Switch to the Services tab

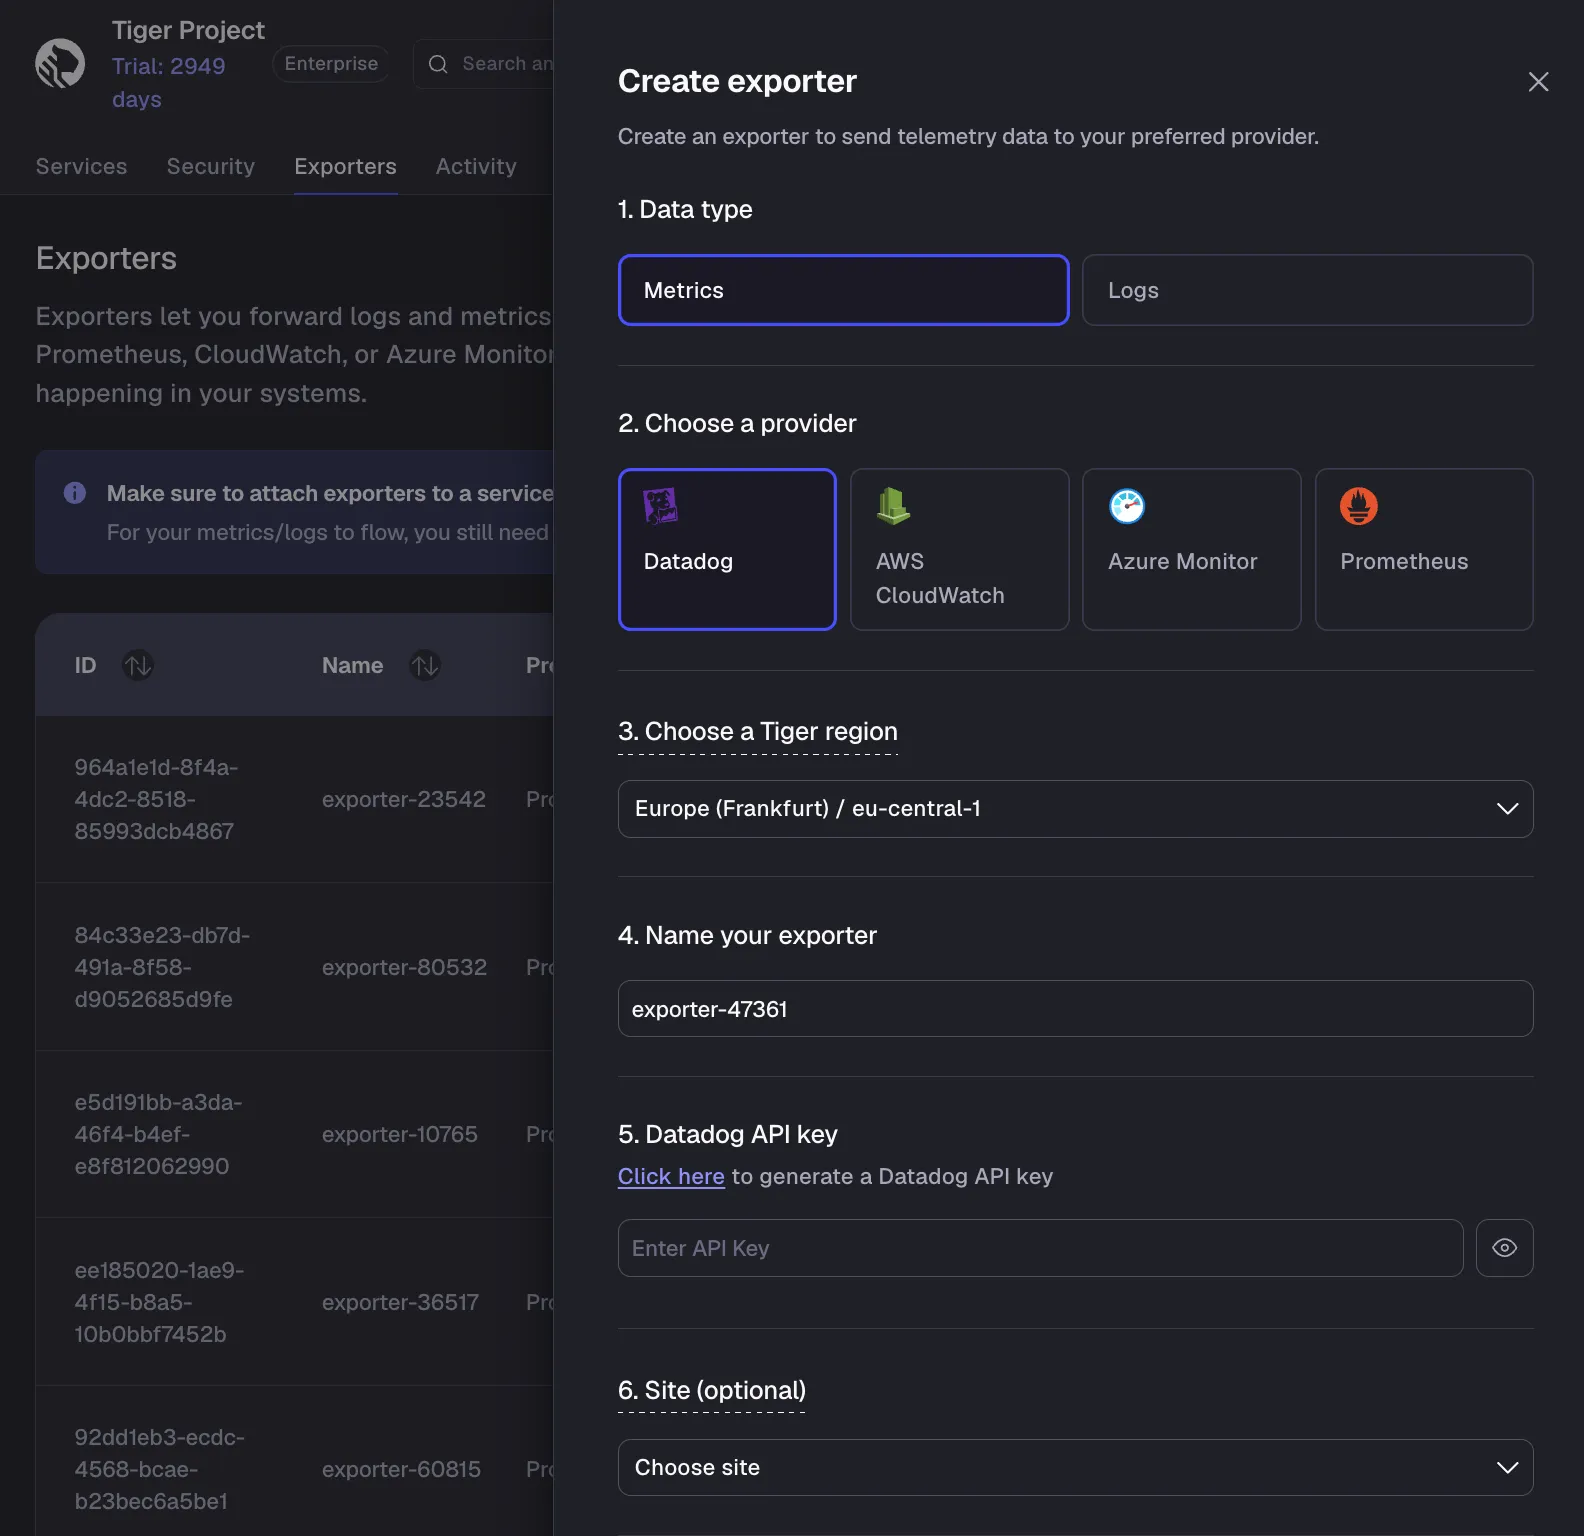click(x=81, y=166)
